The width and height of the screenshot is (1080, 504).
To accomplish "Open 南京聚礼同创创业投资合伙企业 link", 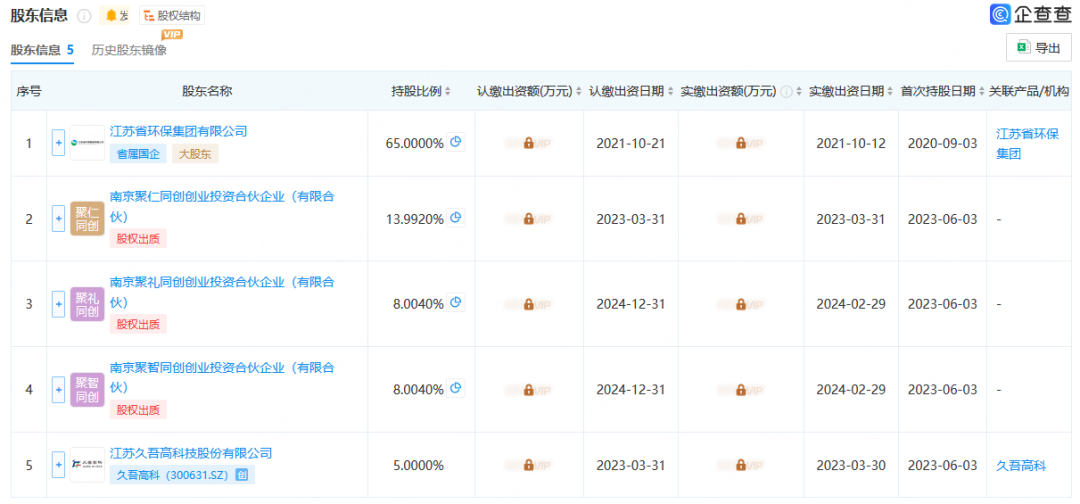I will coord(222,292).
